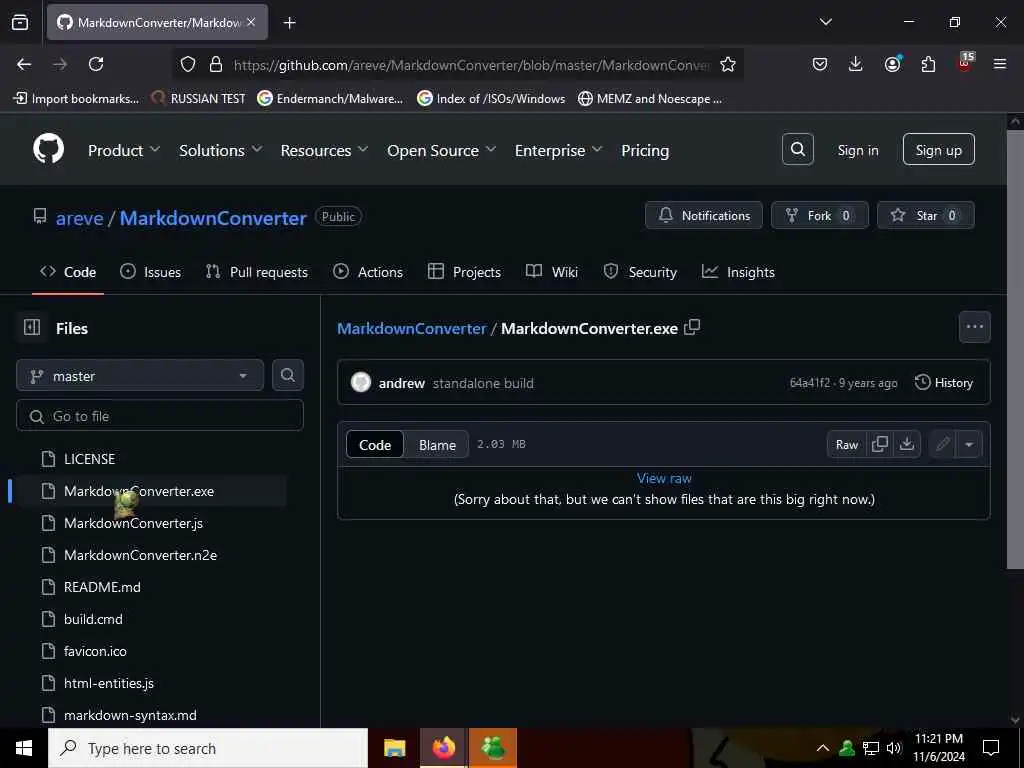Image resolution: width=1024 pixels, height=768 pixels.
Task: Open Firefox from the Windows taskbar
Action: coord(443,748)
